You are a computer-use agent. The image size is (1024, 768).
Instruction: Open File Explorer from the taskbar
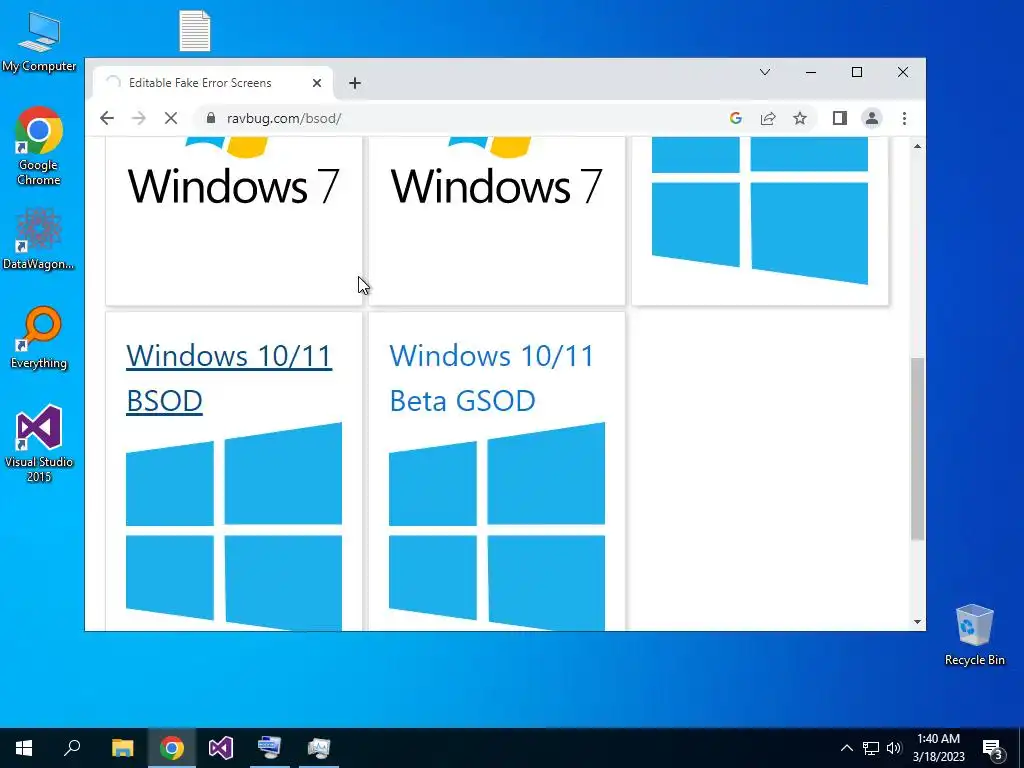[x=122, y=748]
